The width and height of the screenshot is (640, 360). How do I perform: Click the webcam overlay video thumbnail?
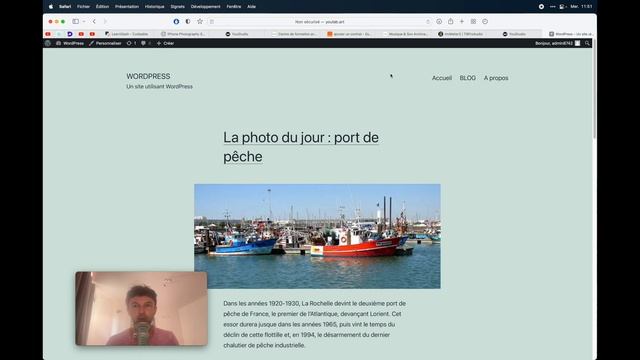pyautogui.click(x=141, y=309)
